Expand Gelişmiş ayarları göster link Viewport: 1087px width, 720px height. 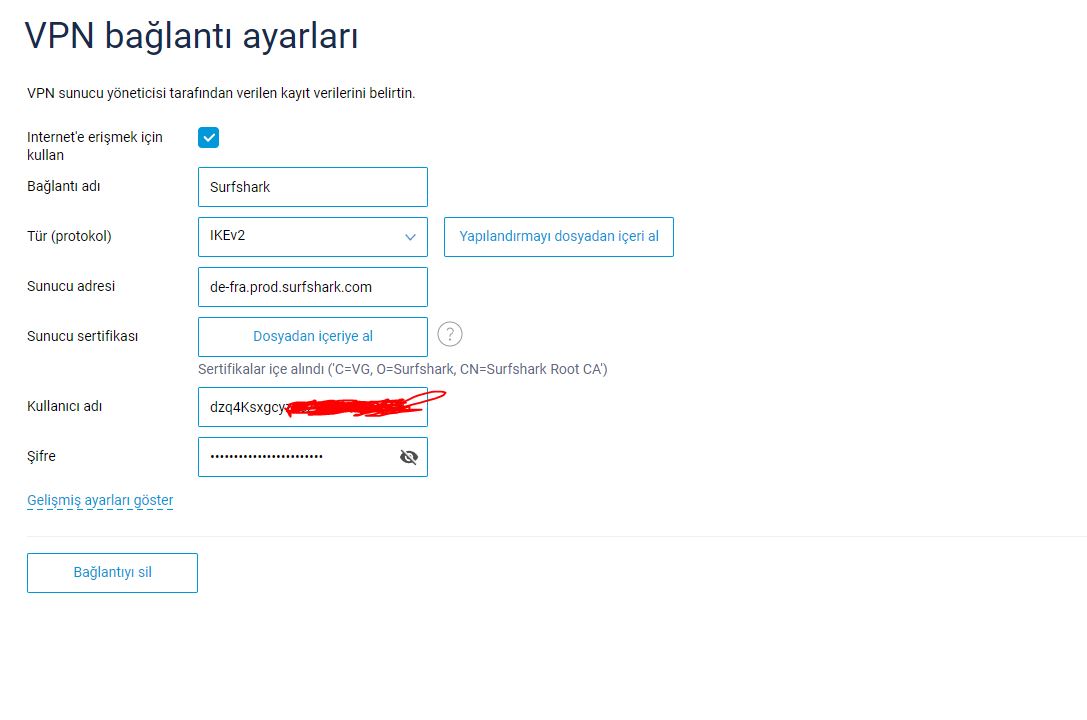click(100, 500)
